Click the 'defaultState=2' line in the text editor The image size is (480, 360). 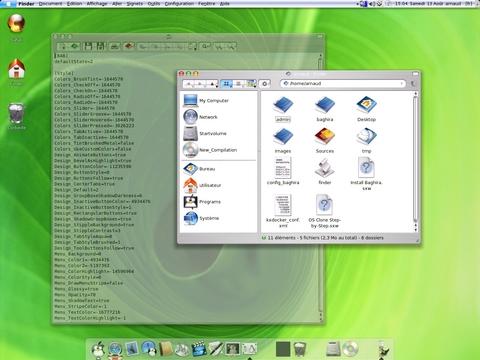[74, 62]
